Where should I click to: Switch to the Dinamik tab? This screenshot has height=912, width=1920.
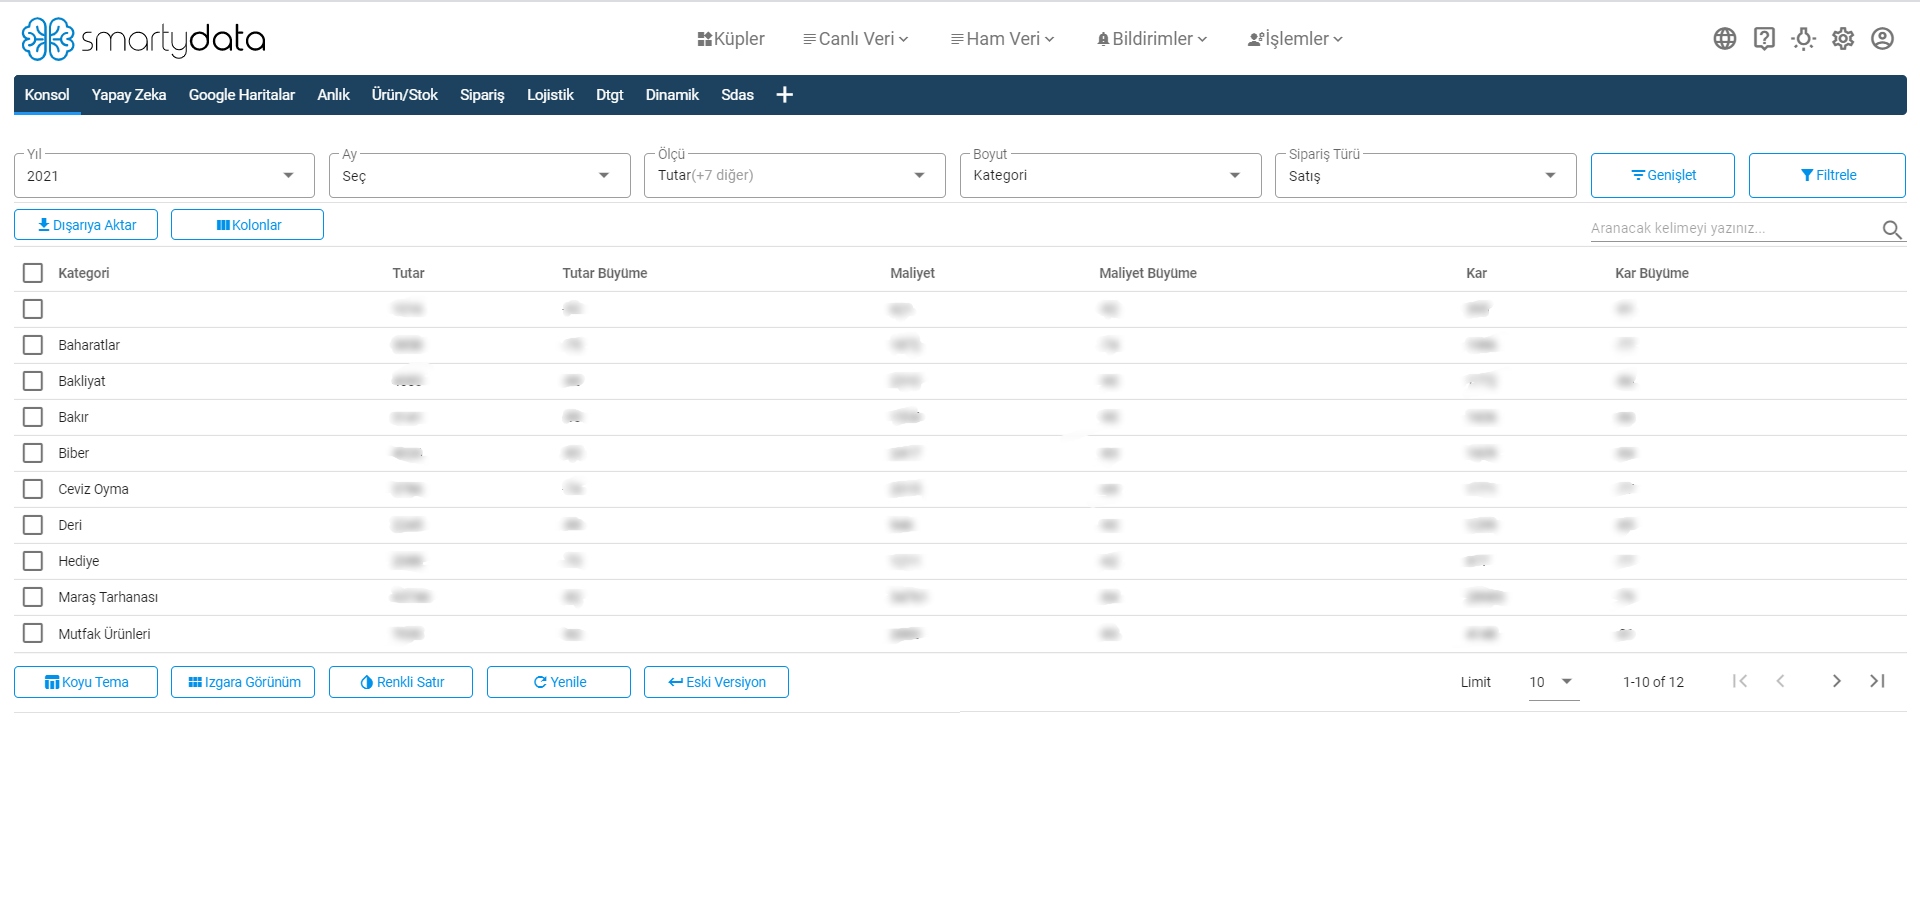(672, 95)
